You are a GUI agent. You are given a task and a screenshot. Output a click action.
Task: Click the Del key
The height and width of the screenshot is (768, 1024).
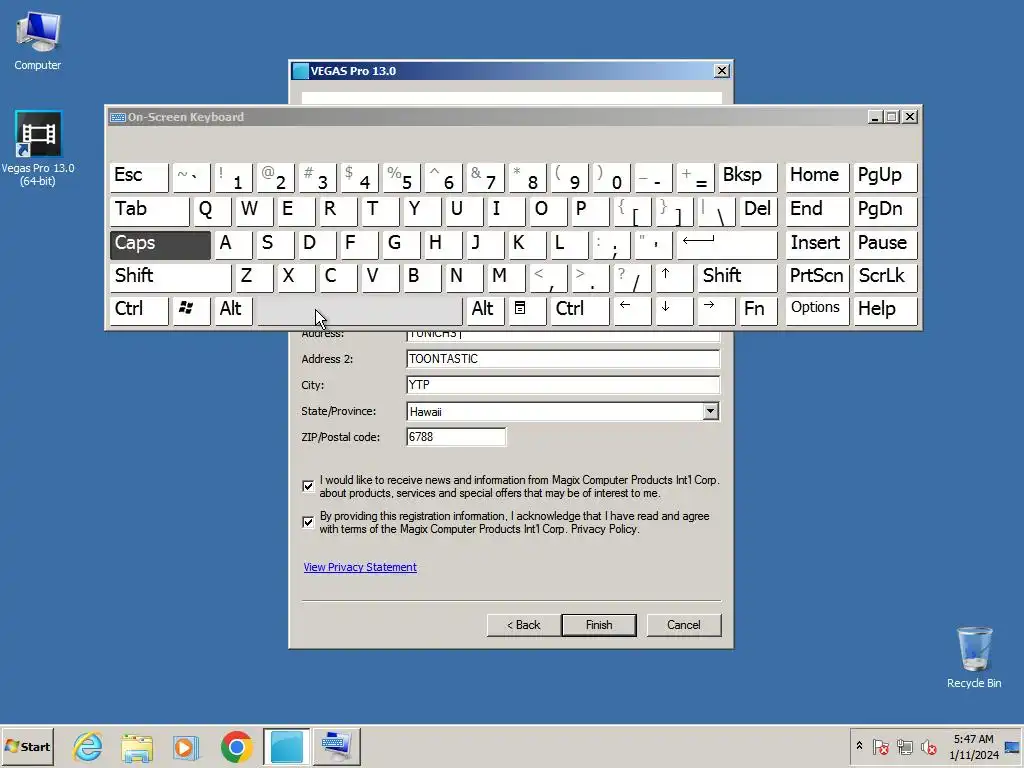click(758, 211)
